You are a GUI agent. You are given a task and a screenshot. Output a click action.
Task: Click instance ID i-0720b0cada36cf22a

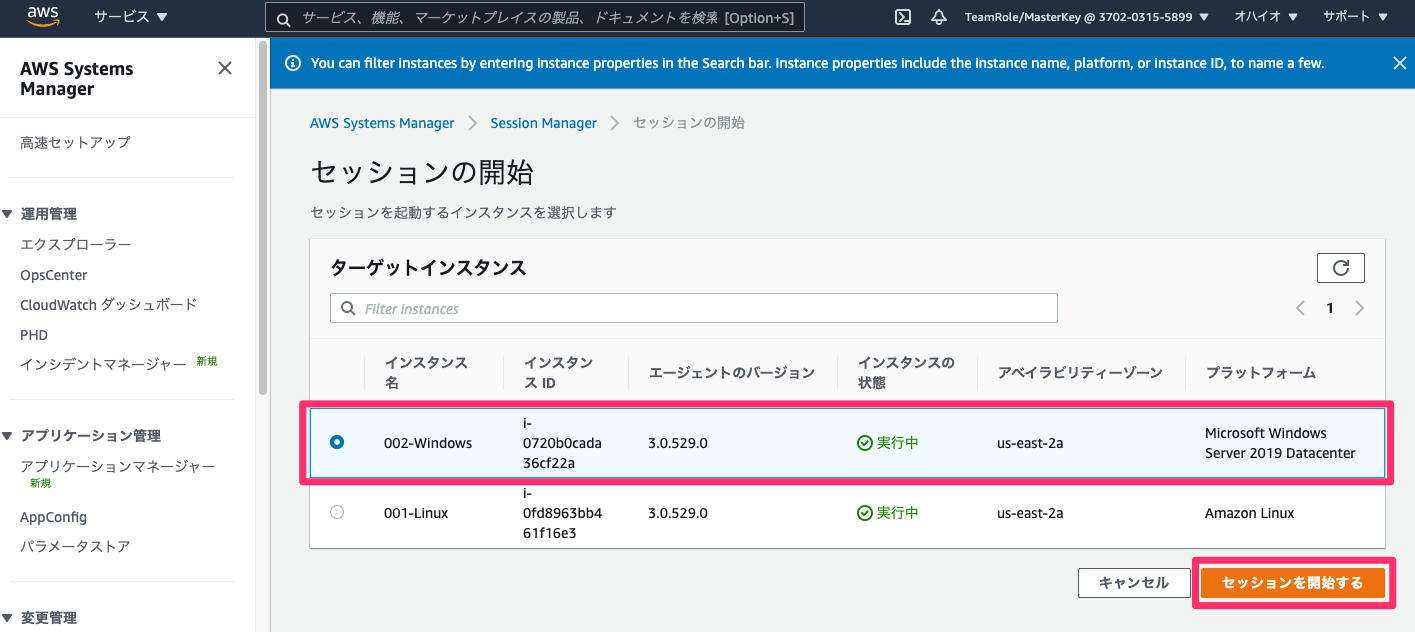coord(563,443)
